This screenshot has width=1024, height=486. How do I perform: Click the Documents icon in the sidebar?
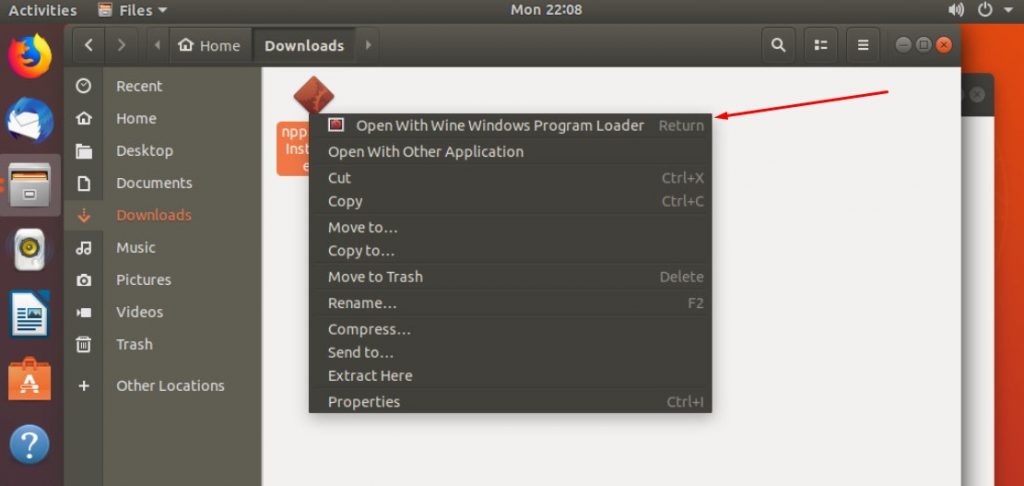point(84,183)
